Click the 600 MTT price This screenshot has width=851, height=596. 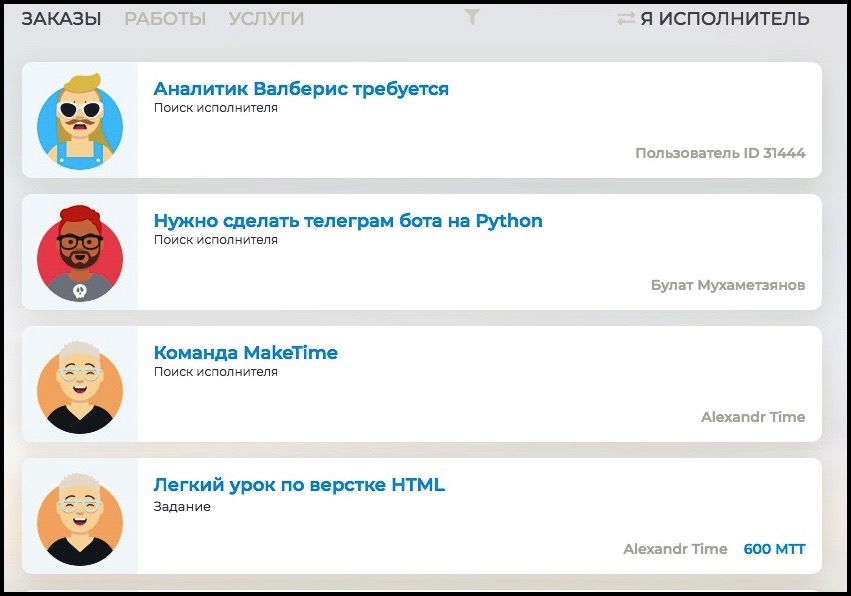coord(774,549)
